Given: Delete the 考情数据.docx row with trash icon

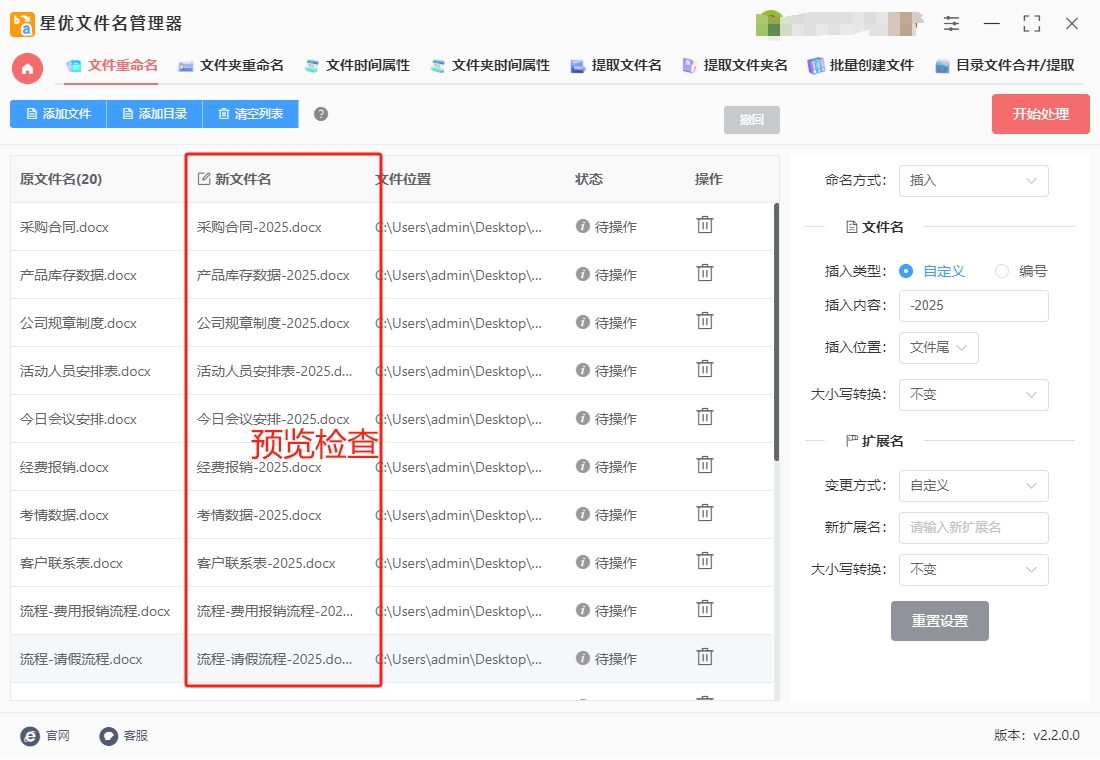Looking at the screenshot, I should coord(704,513).
